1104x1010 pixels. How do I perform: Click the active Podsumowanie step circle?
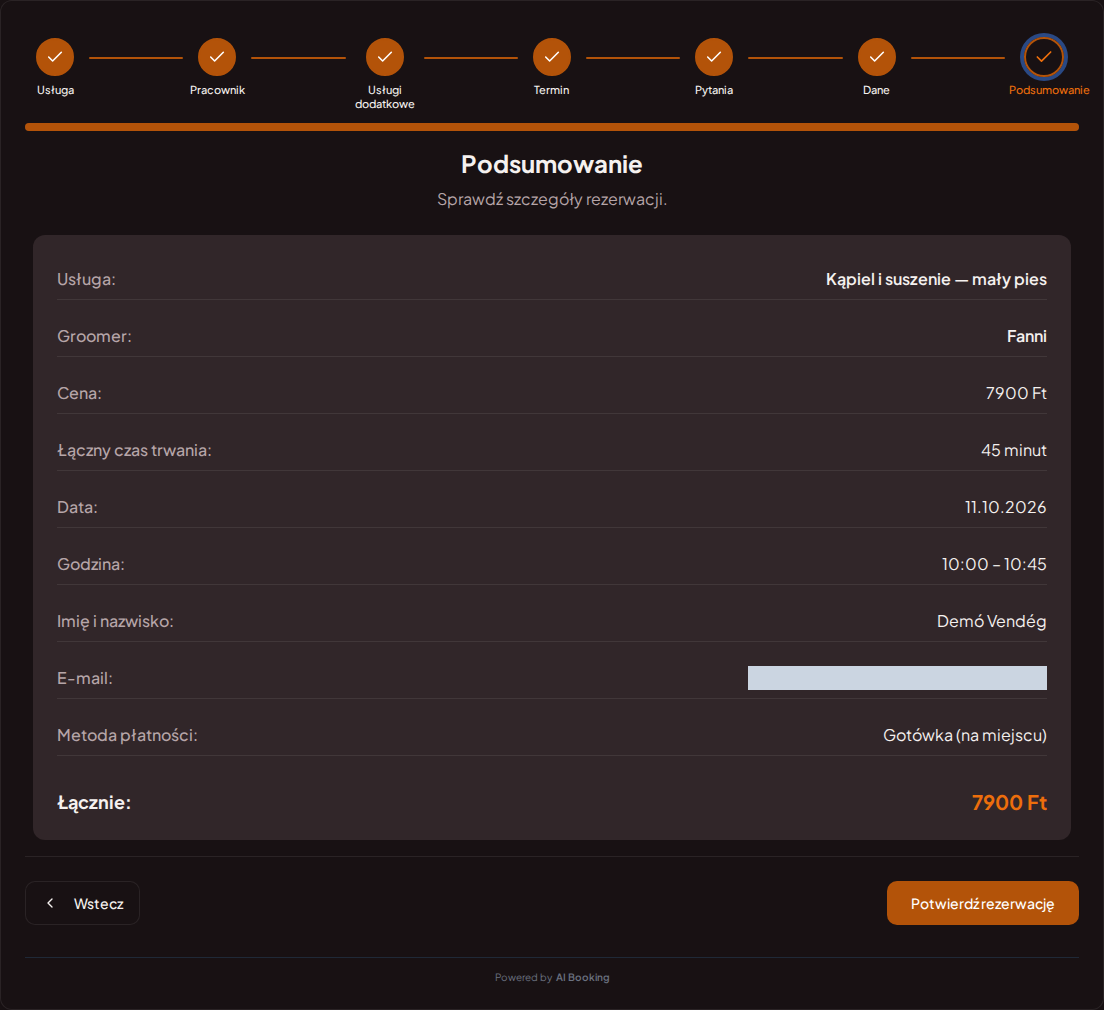pyautogui.click(x=1043, y=57)
